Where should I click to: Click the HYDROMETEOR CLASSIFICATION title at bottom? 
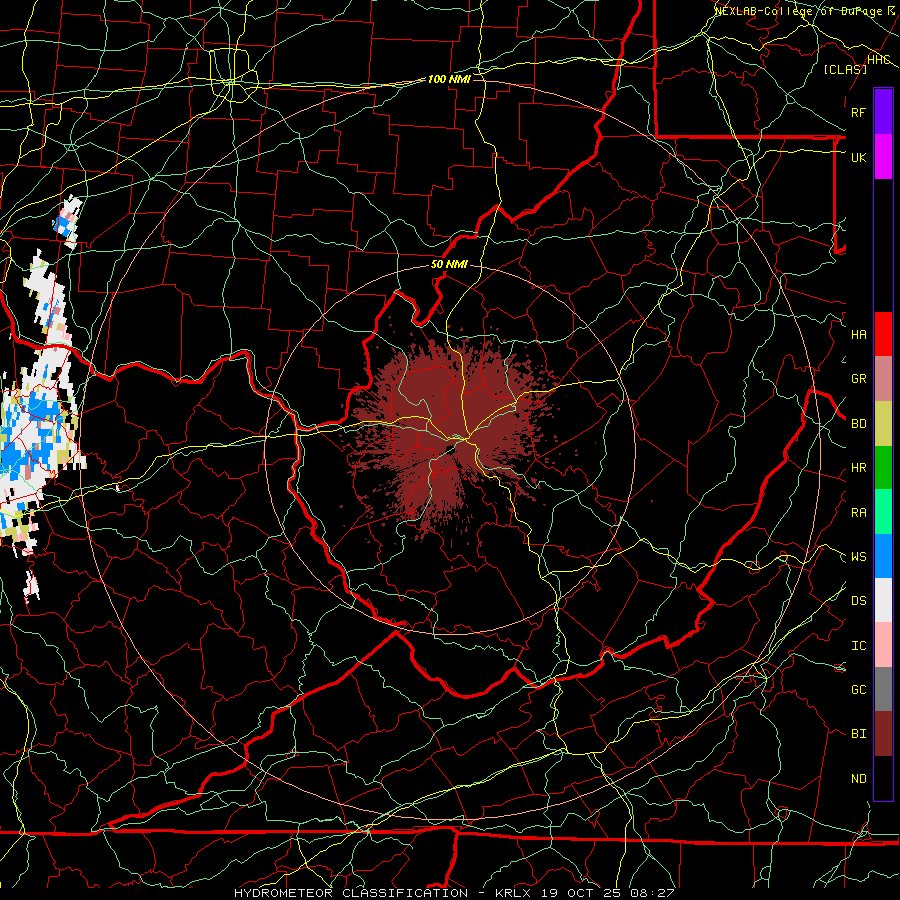click(x=351, y=893)
